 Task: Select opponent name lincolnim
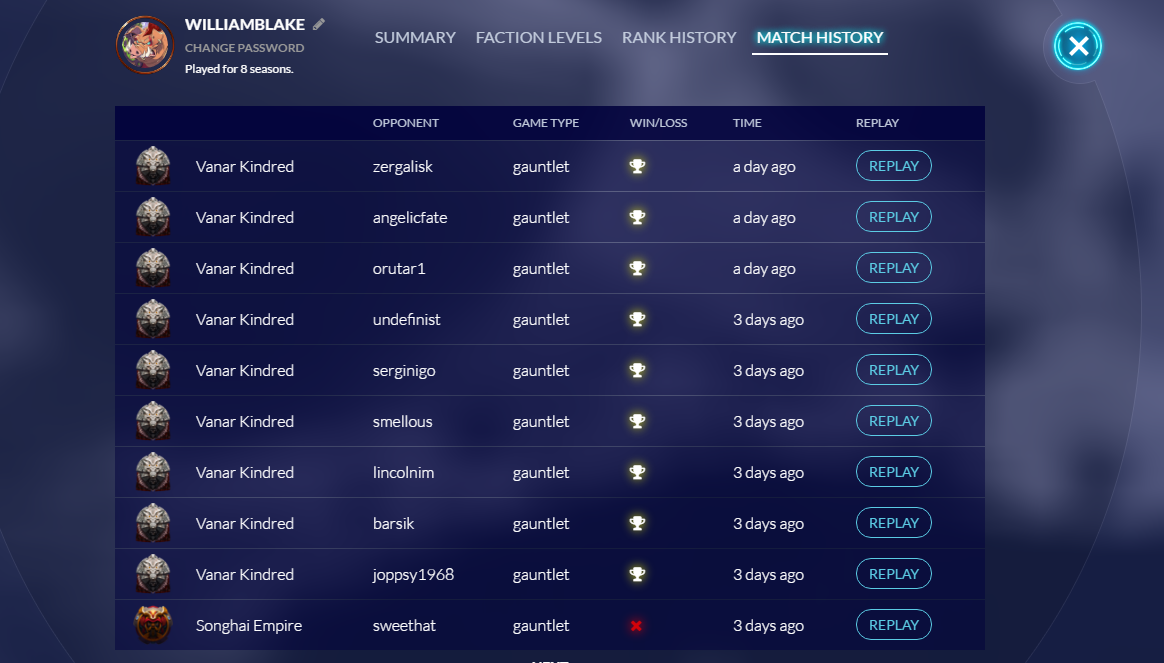point(403,472)
